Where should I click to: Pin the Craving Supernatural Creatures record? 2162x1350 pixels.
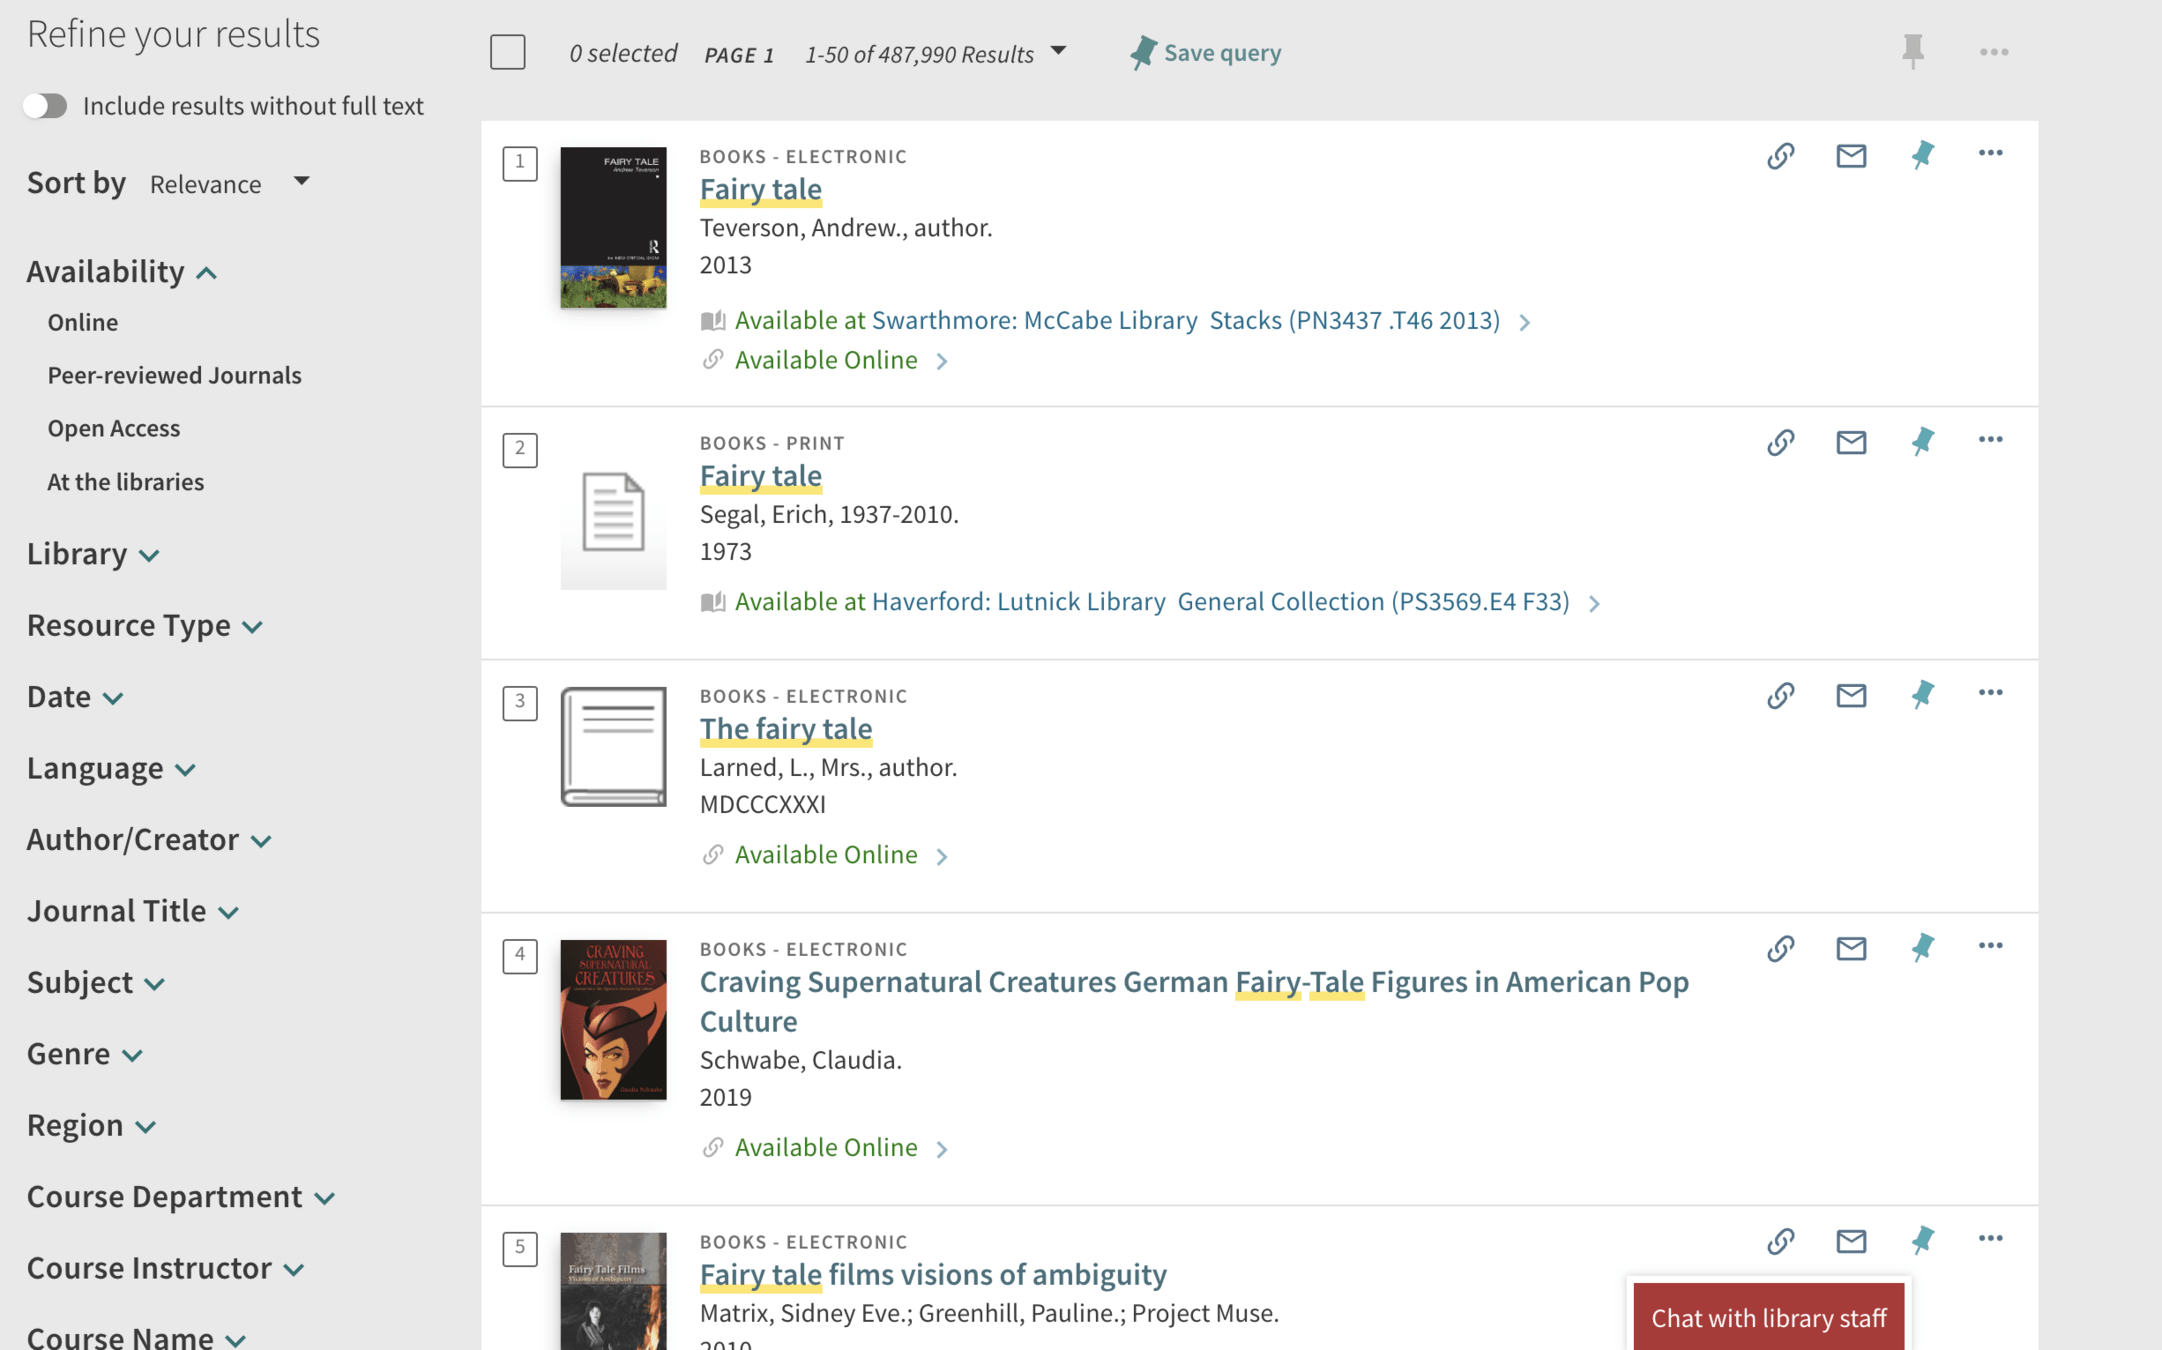1922,948
